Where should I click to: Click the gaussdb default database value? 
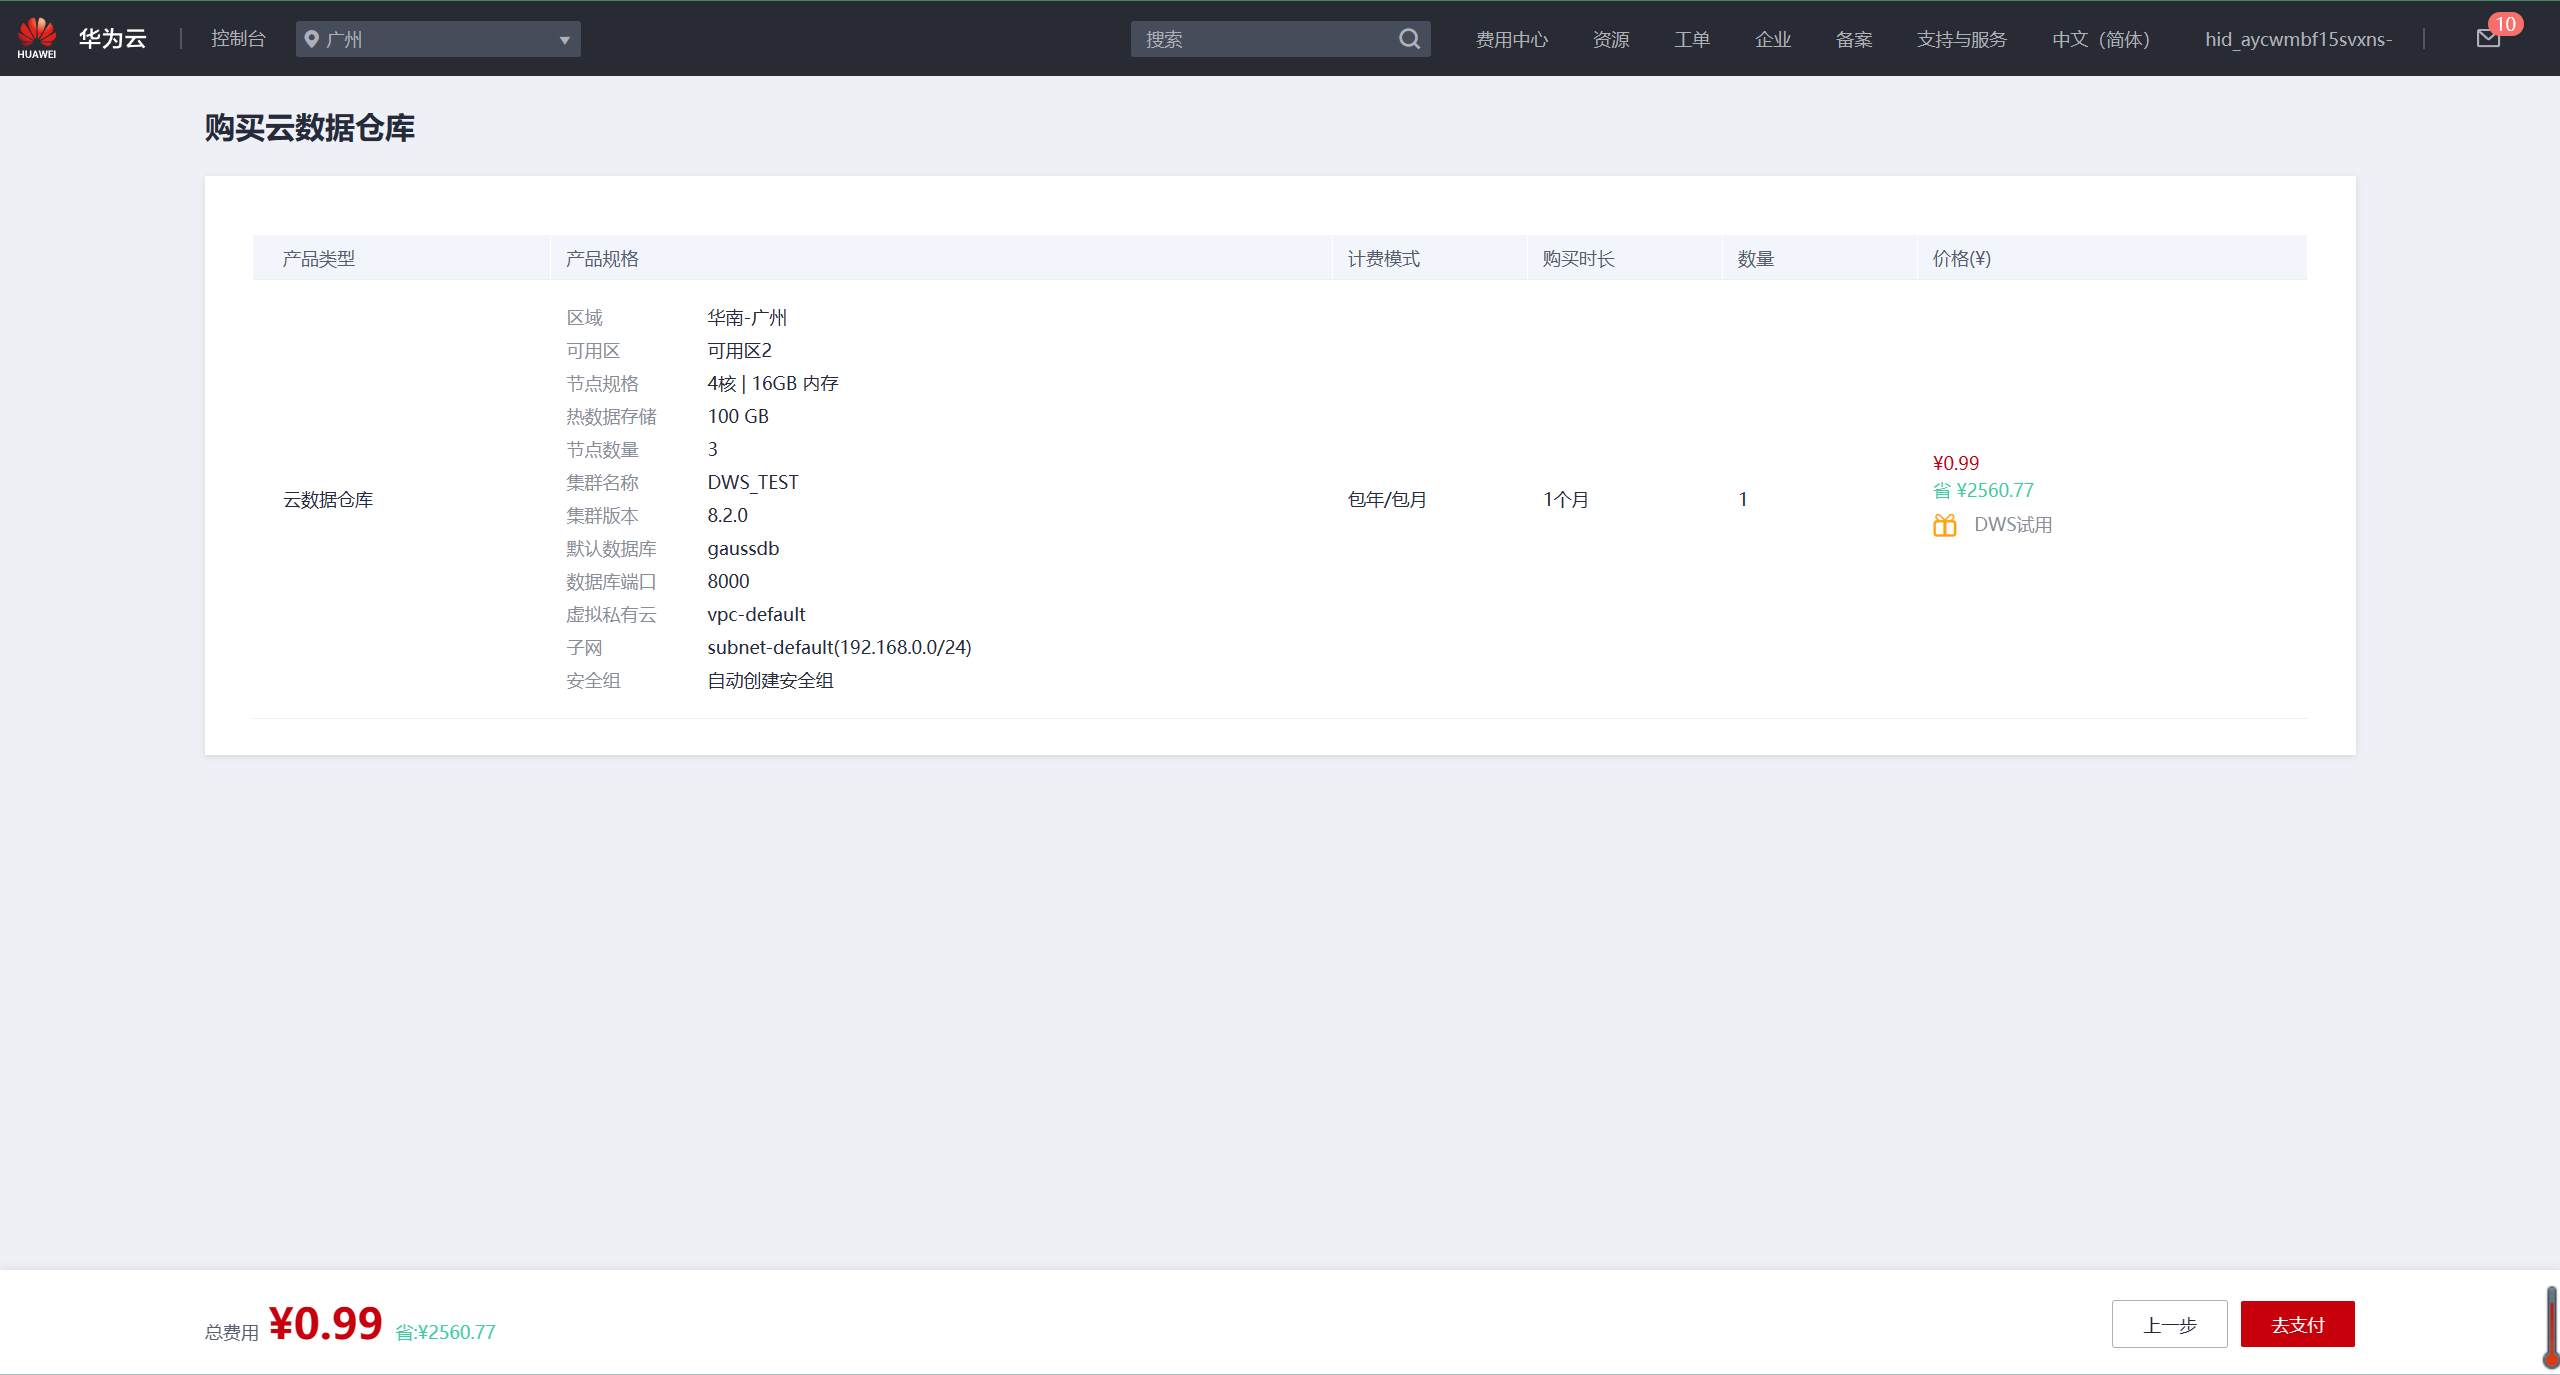(743, 549)
